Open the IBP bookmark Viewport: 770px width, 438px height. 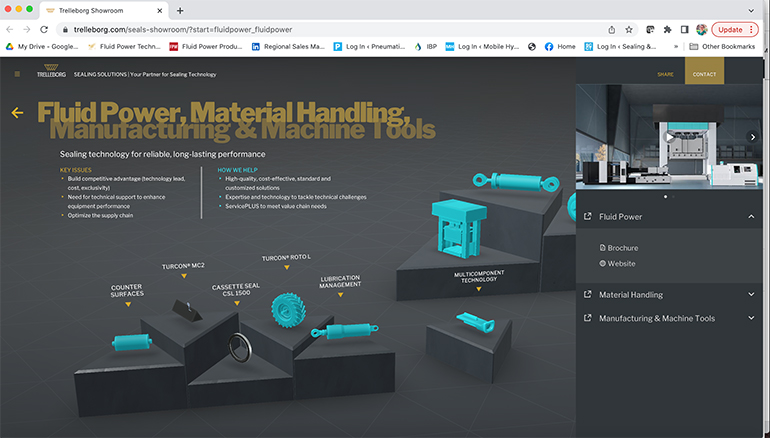[x=426, y=47]
